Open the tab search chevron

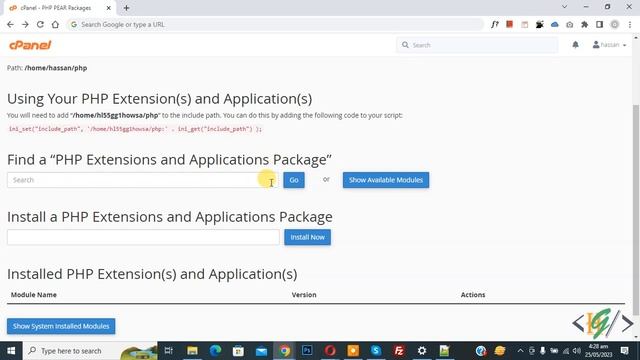coord(564,7)
